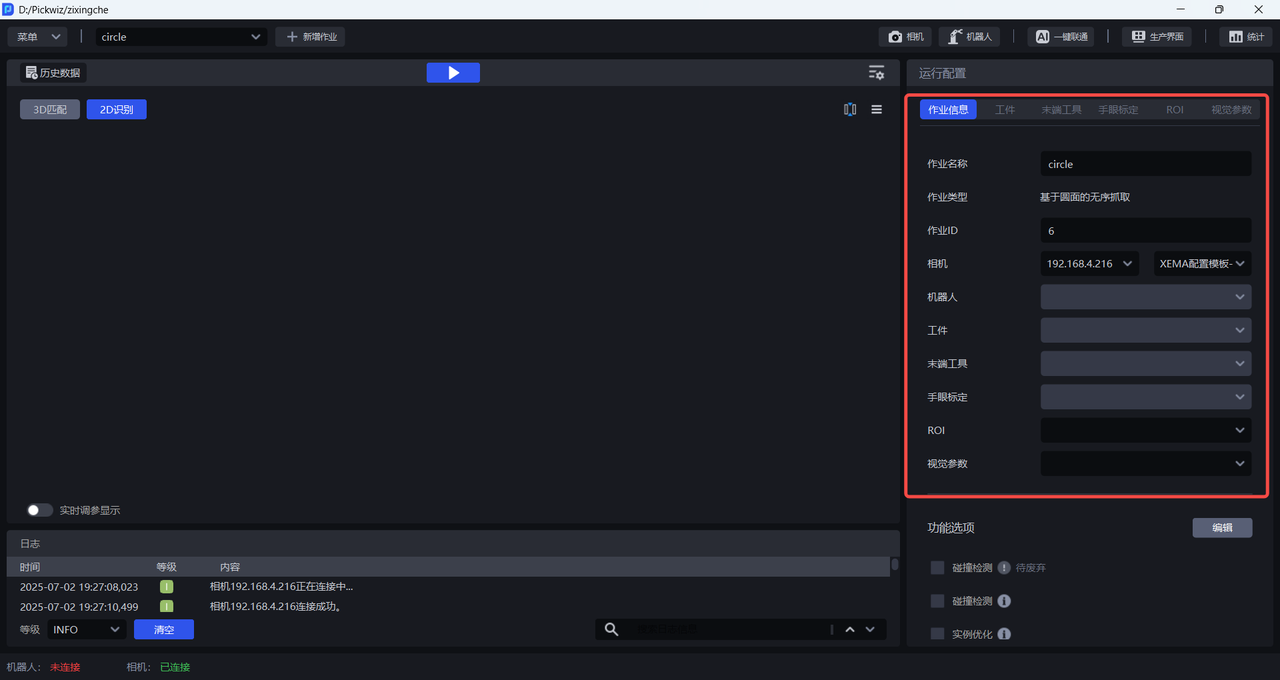Click the list settings gear icon
Screen dimensions: 1280x680
point(876,73)
